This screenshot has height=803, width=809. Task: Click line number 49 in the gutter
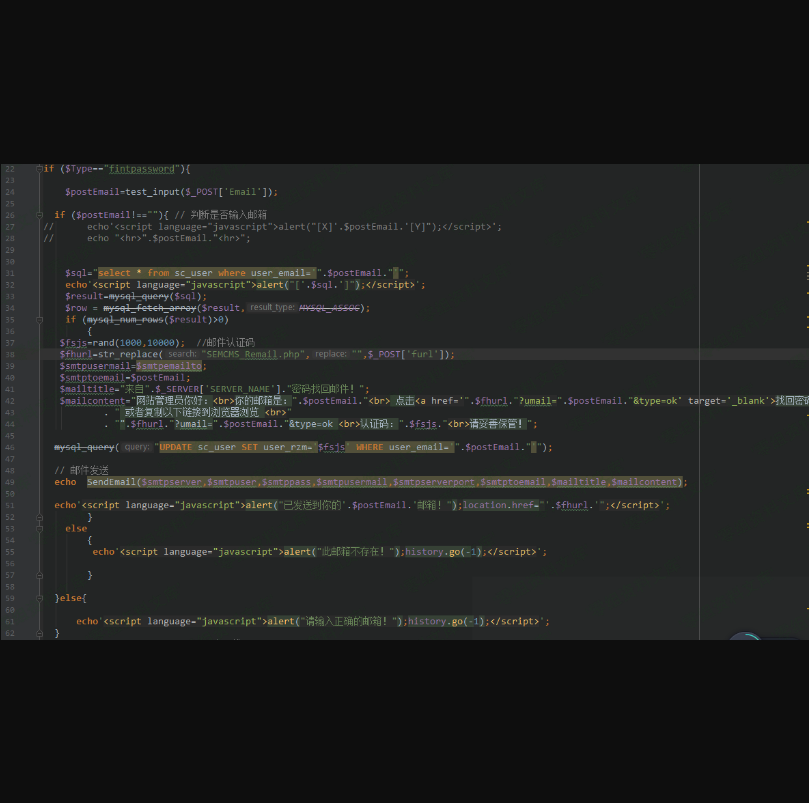[x=9, y=482]
